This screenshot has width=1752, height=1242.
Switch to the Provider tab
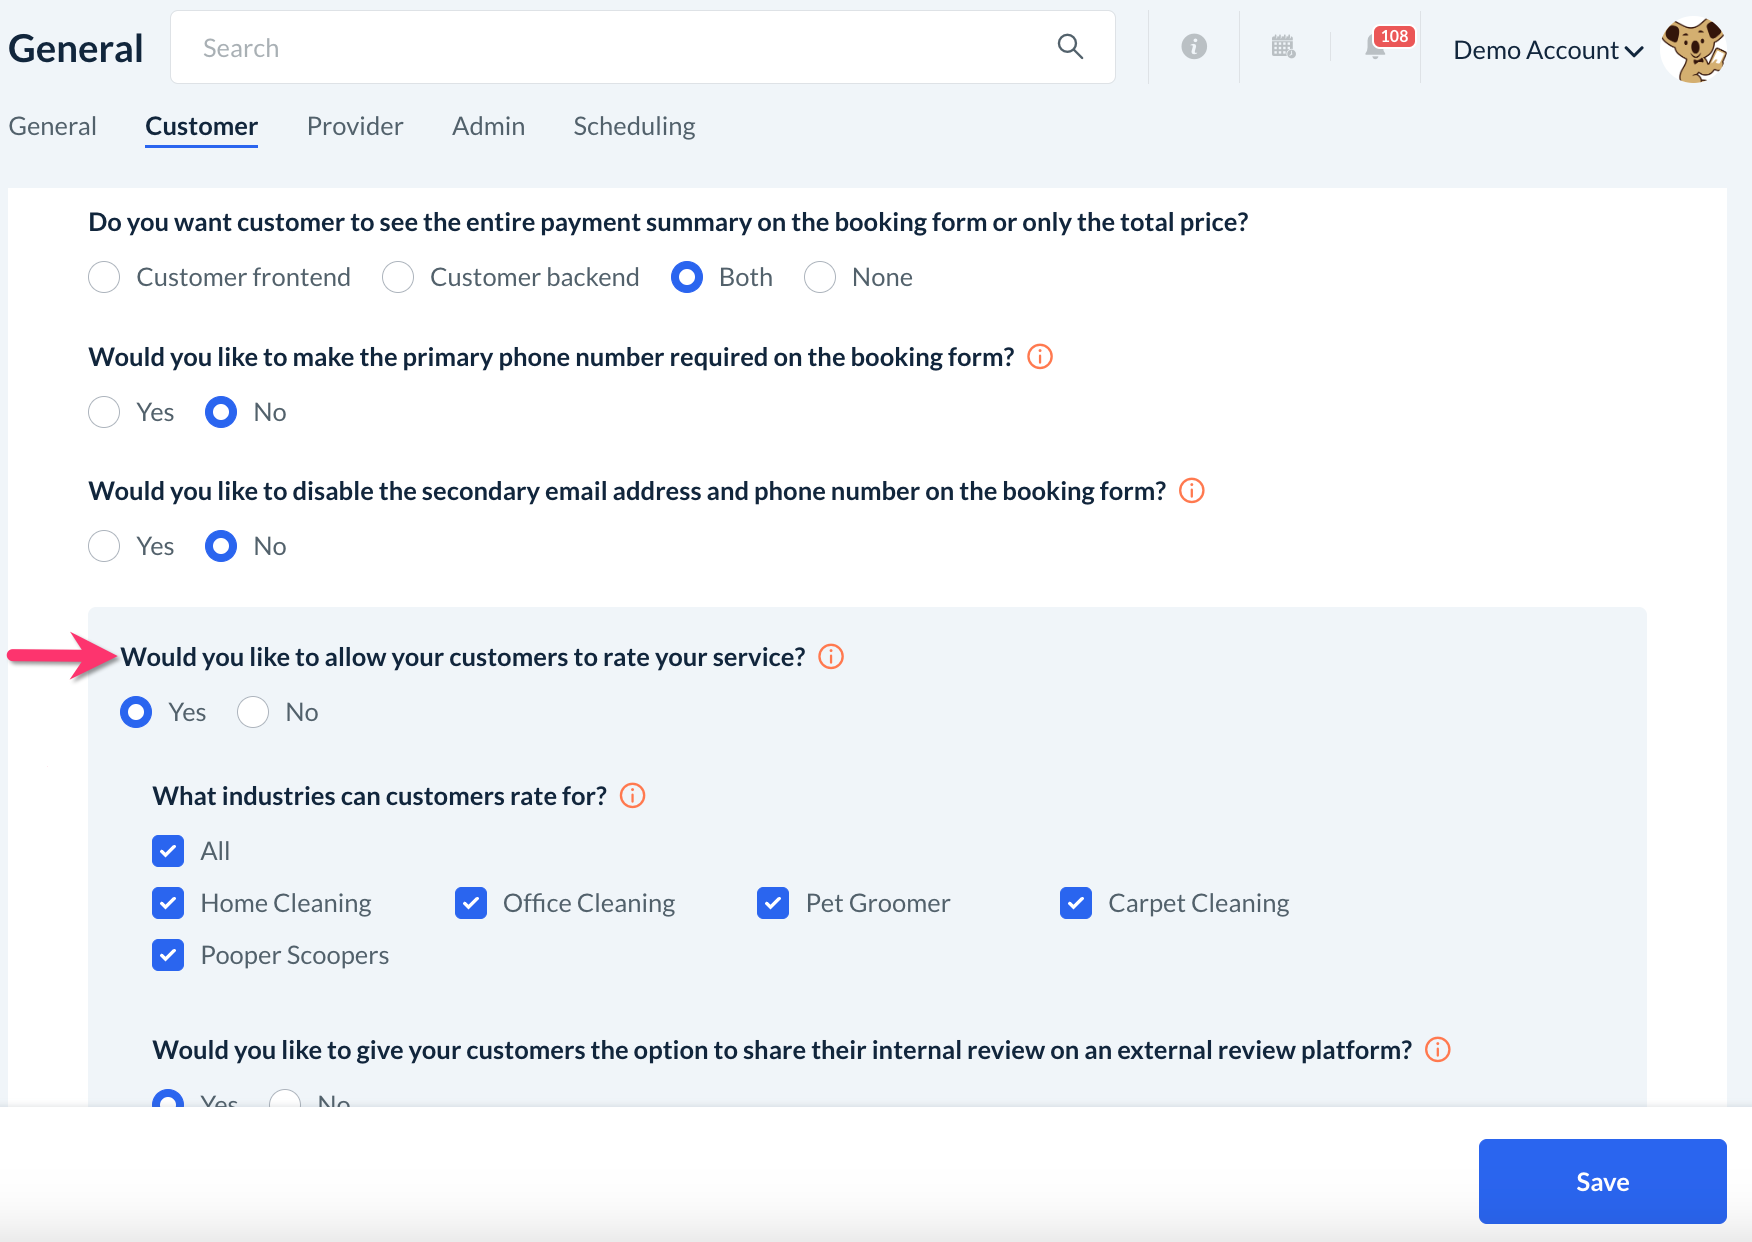click(355, 126)
